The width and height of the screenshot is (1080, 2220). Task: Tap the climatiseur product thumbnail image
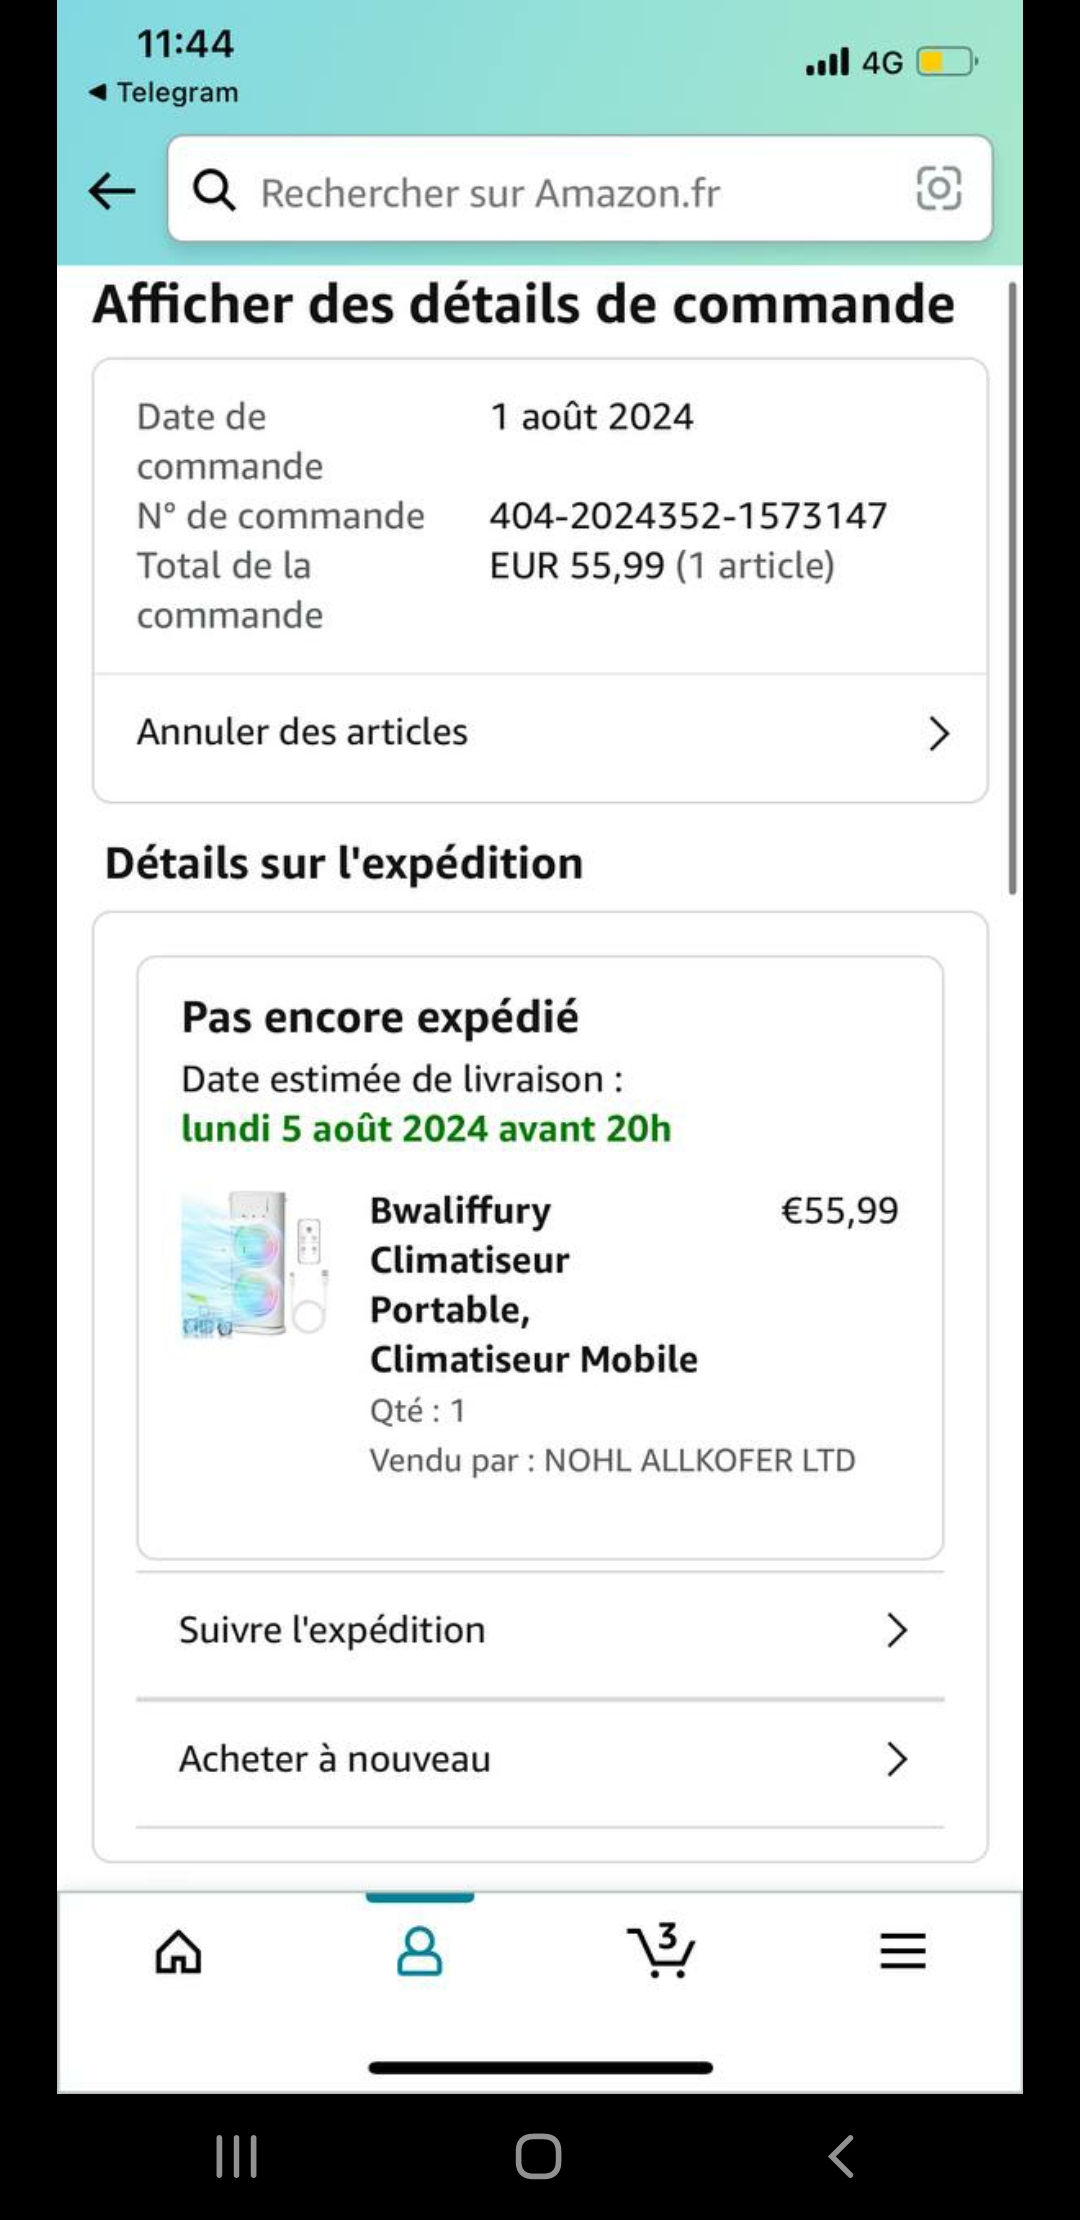tap(255, 1265)
